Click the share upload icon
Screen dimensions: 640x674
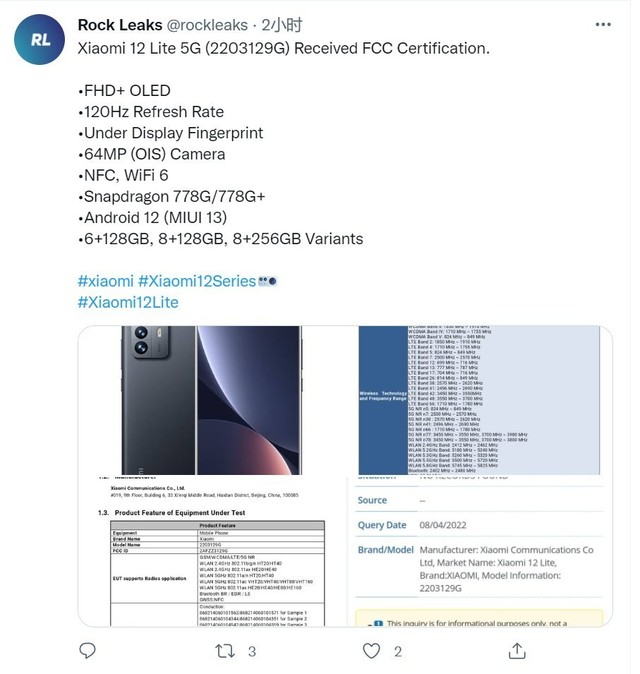[517, 651]
